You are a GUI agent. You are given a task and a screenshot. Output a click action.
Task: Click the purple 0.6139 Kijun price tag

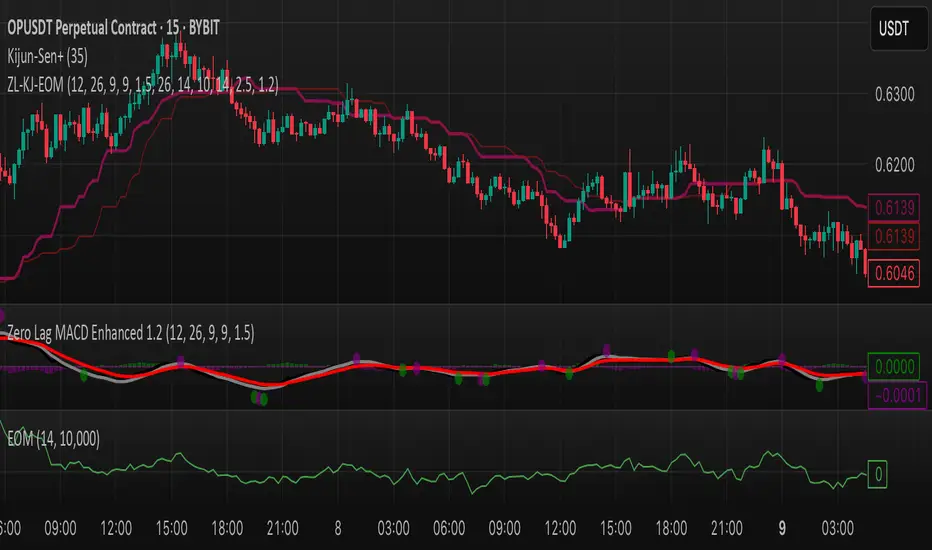(894, 208)
